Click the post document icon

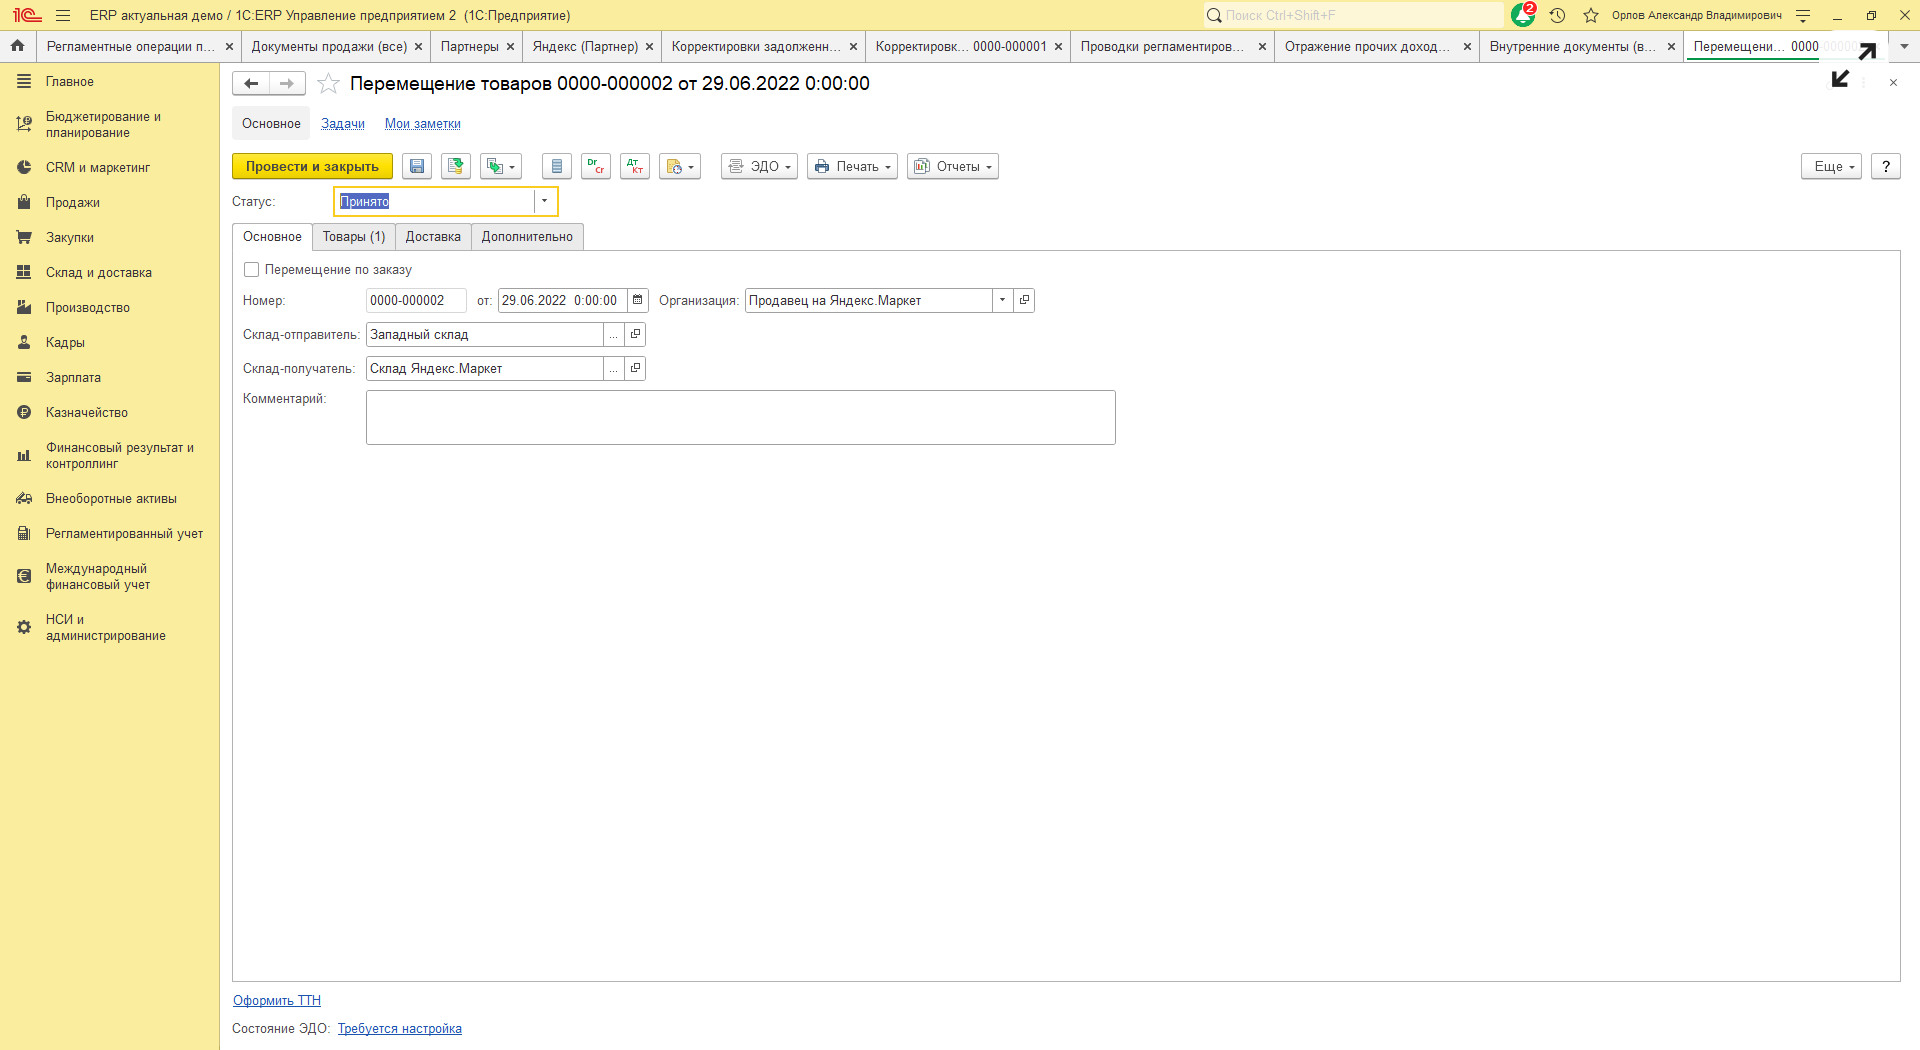pyautogui.click(x=456, y=167)
